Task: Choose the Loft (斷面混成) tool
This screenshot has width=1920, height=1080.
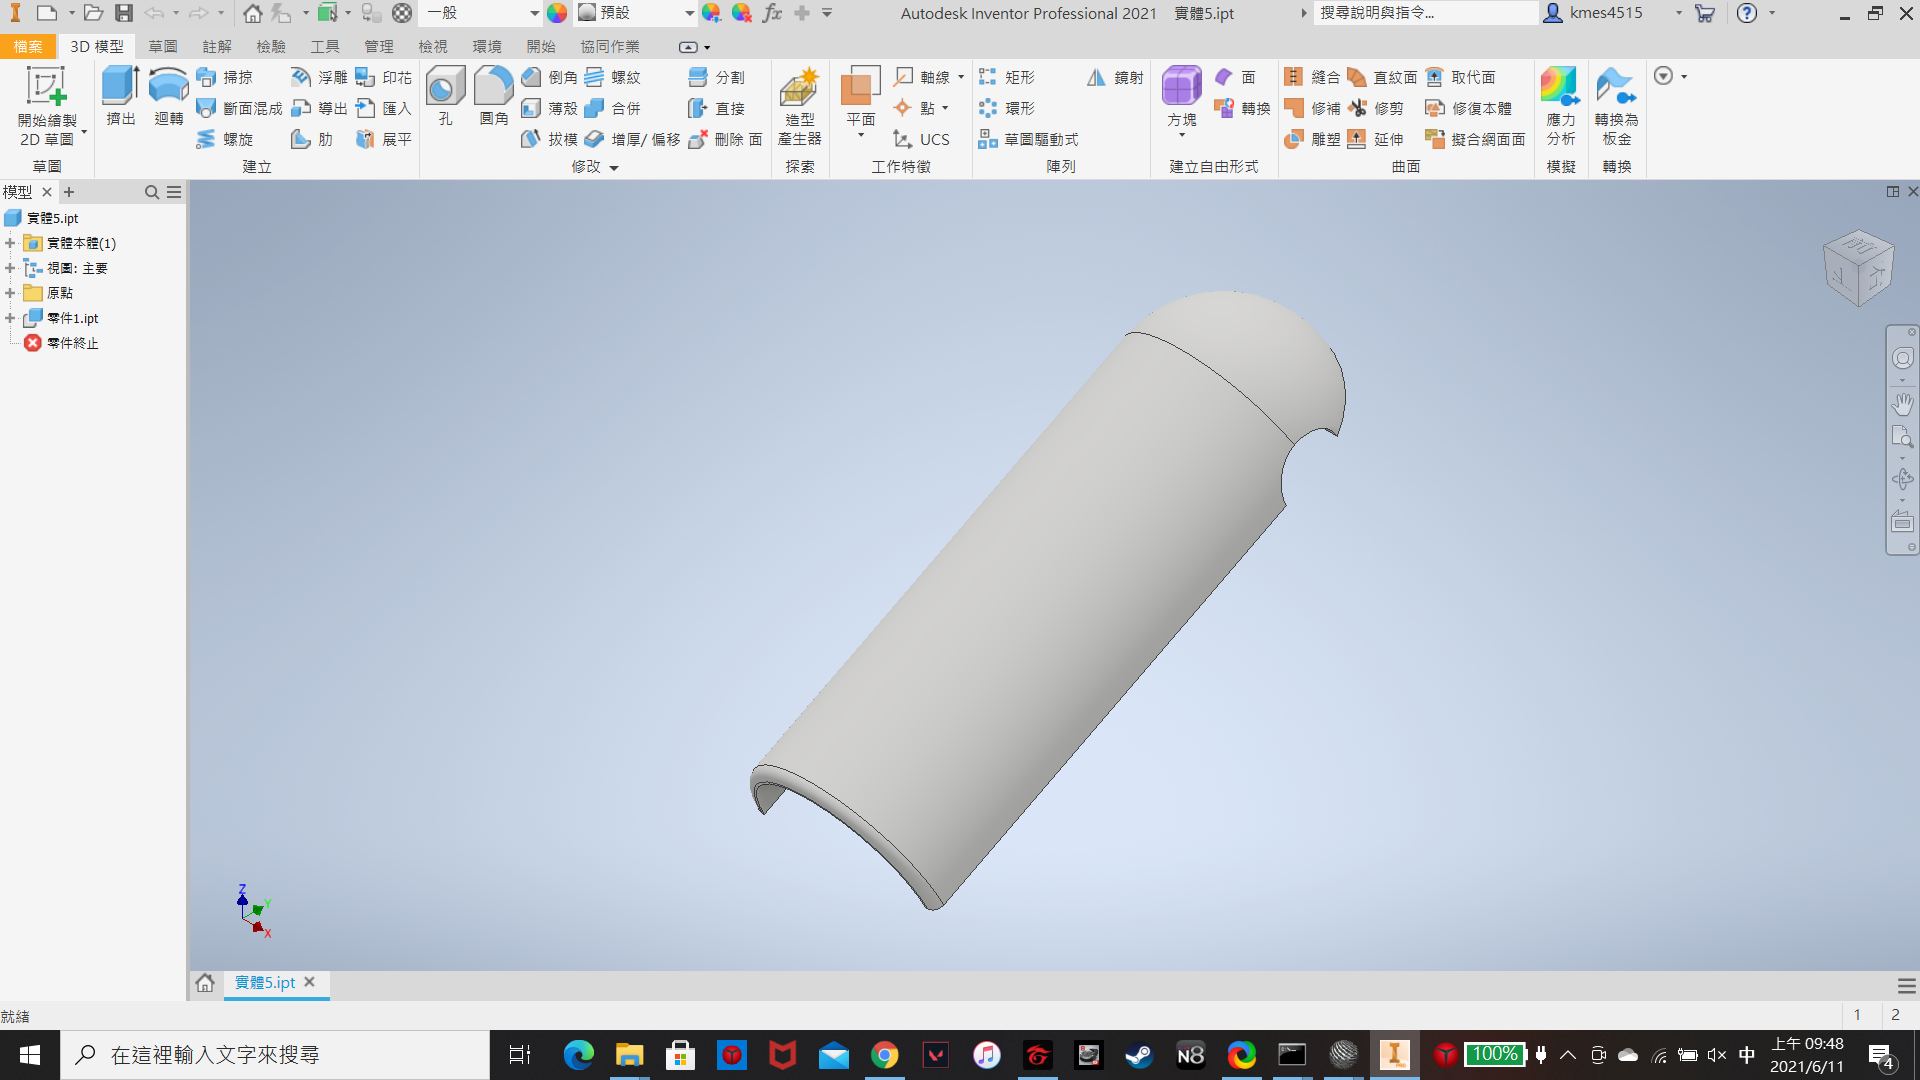Action: [x=239, y=108]
